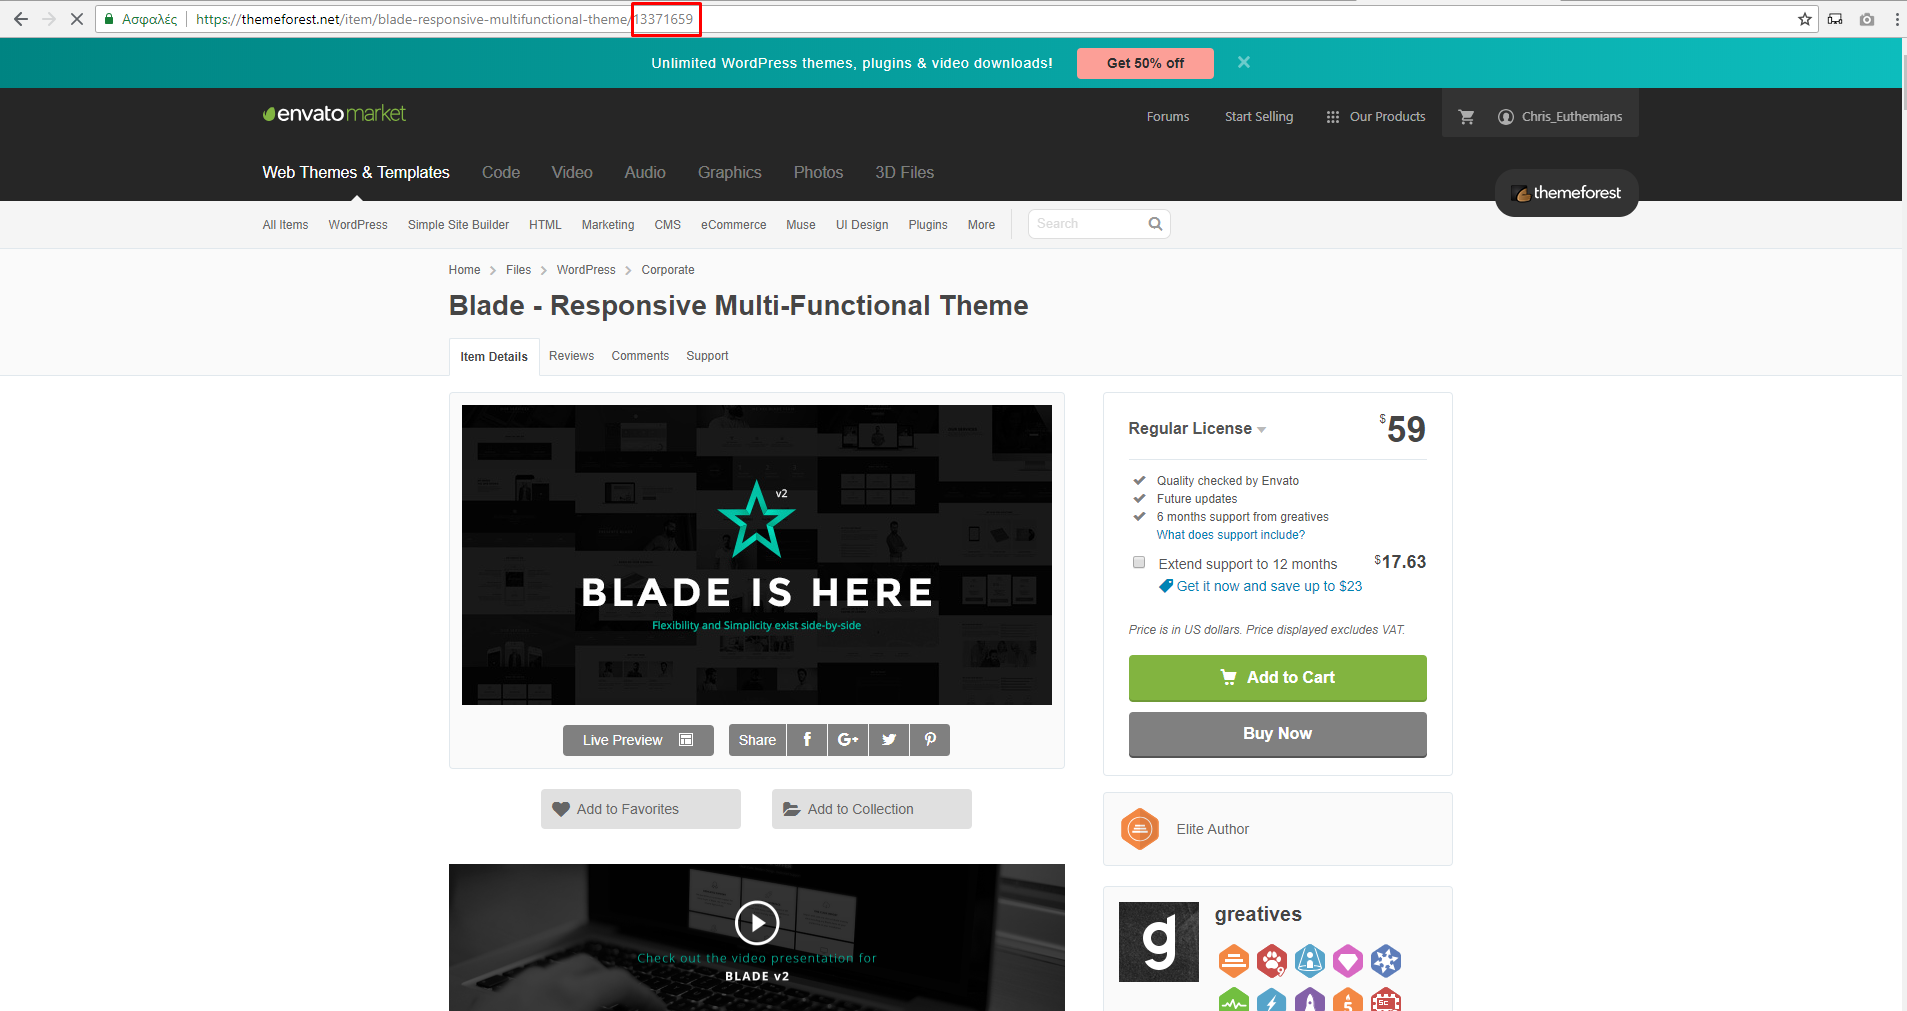The image size is (1907, 1011).
Task: Open the Comments tab
Action: tap(640, 356)
